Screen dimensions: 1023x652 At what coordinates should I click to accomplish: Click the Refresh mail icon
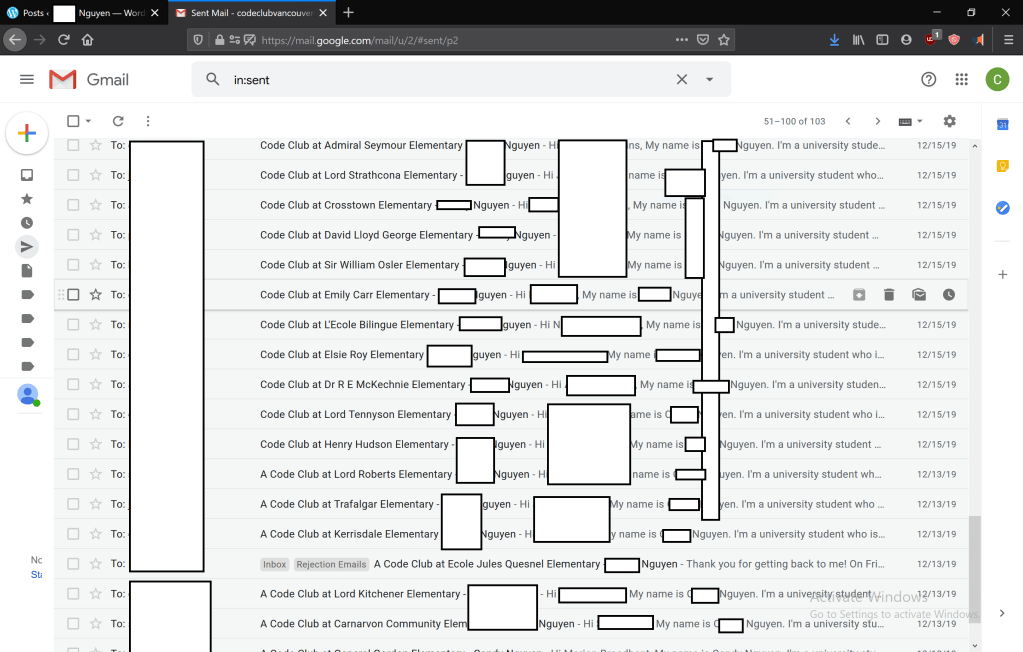click(x=118, y=121)
